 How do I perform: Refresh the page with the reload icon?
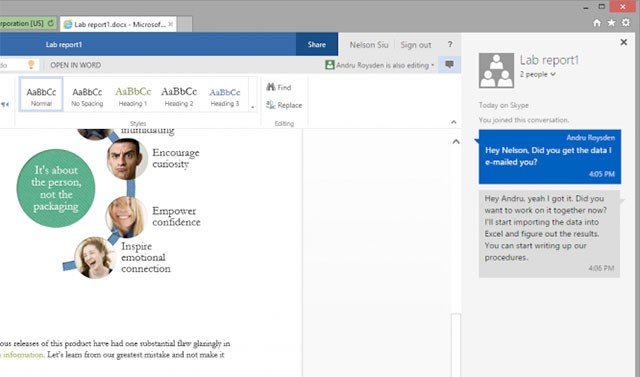(x=51, y=23)
